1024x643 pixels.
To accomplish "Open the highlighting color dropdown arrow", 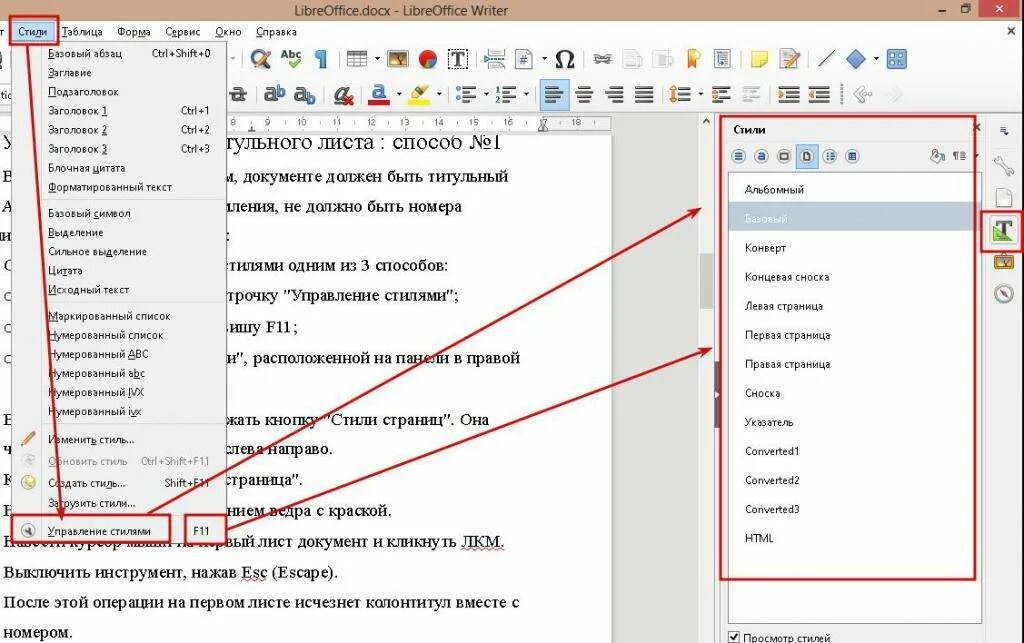I will tap(439, 95).
